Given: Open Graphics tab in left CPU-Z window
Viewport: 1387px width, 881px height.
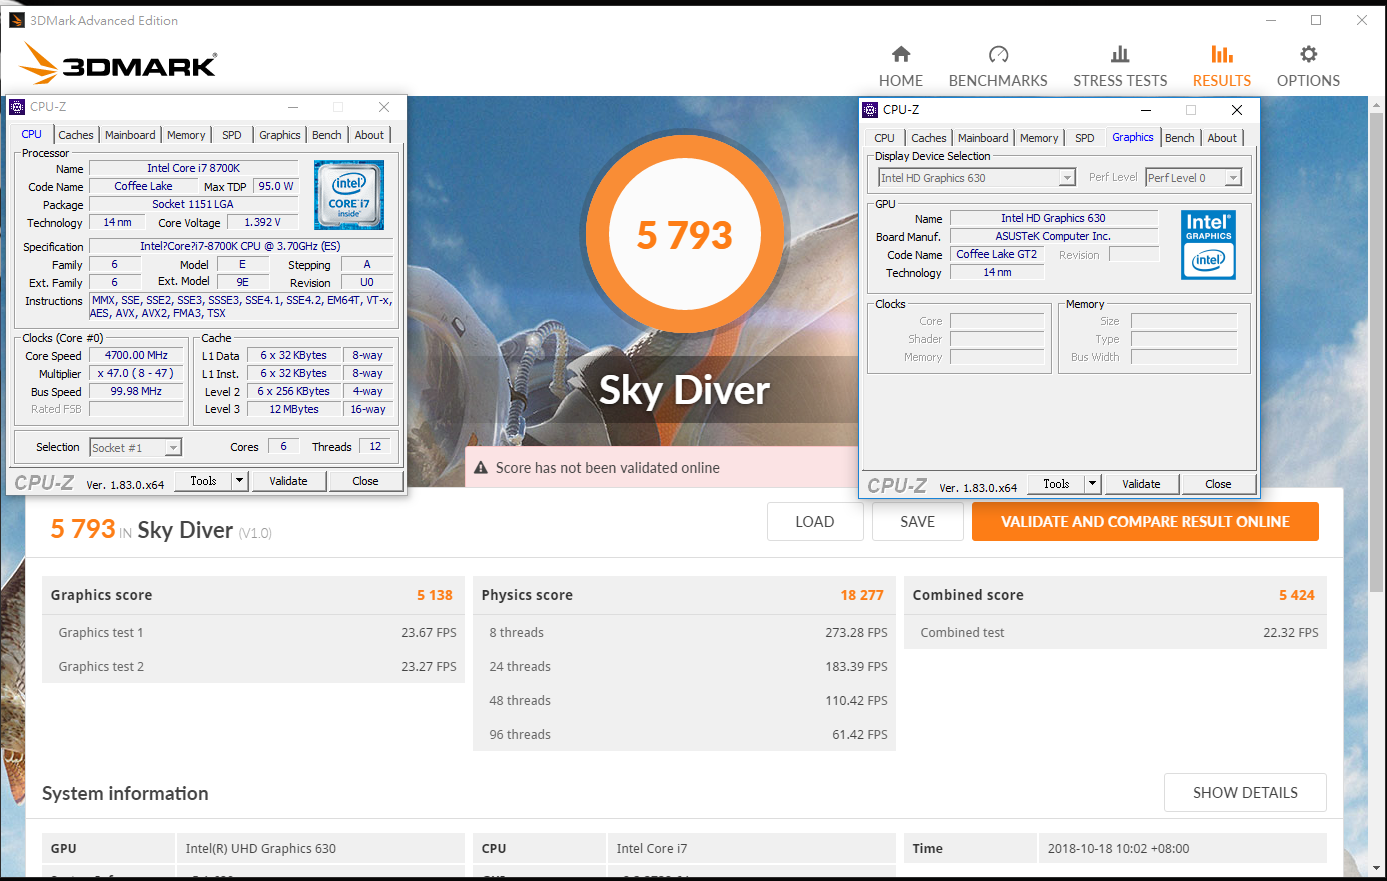Looking at the screenshot, I should pos(280,135).
